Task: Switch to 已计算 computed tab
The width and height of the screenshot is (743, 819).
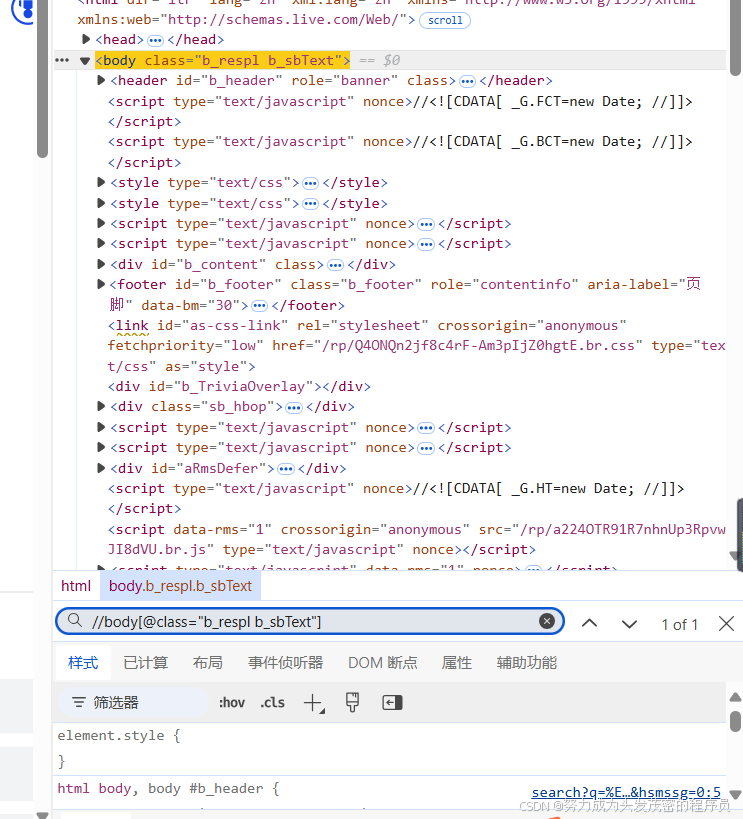Action: [x=145, y=662]
